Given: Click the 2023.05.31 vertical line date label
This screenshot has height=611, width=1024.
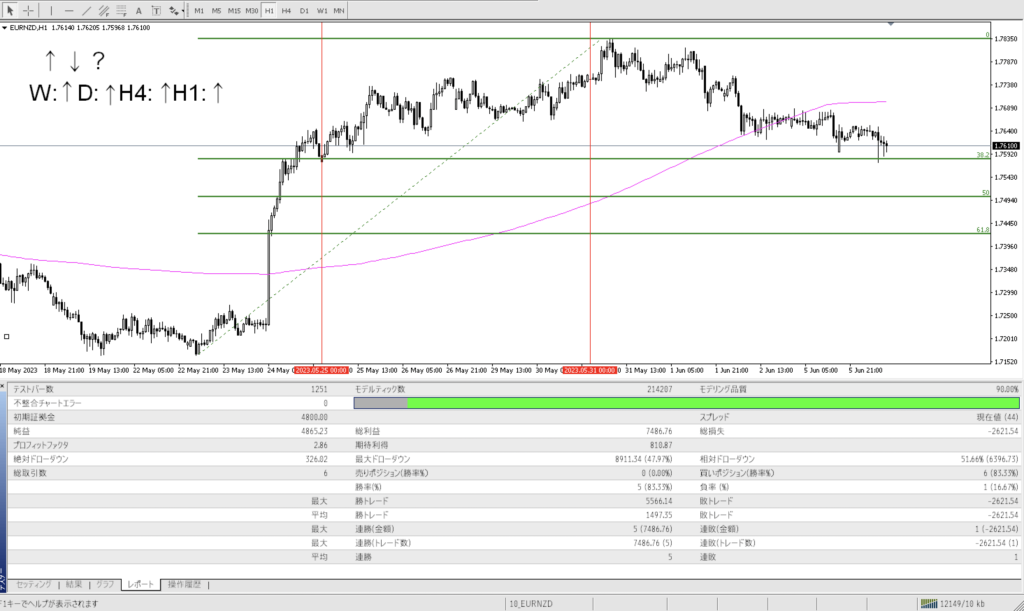Looking at the screenshot, I should coord(590,370).
